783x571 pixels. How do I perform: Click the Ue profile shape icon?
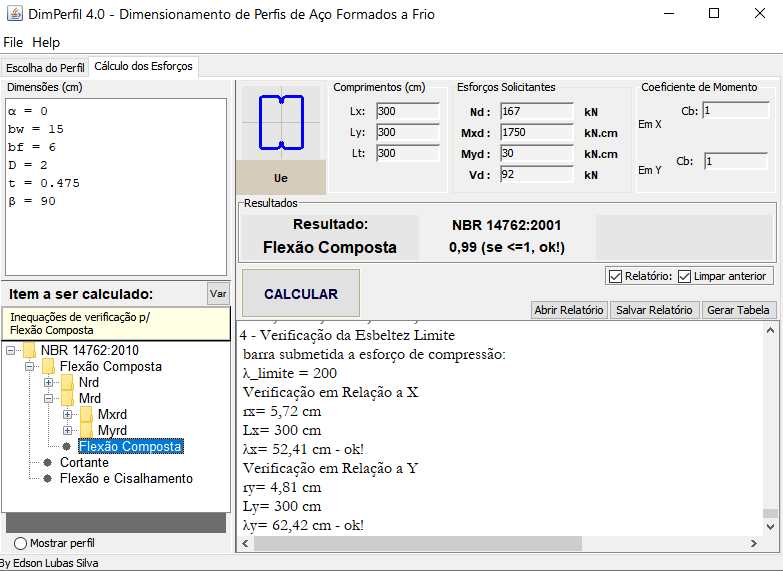tap(281, 122)
